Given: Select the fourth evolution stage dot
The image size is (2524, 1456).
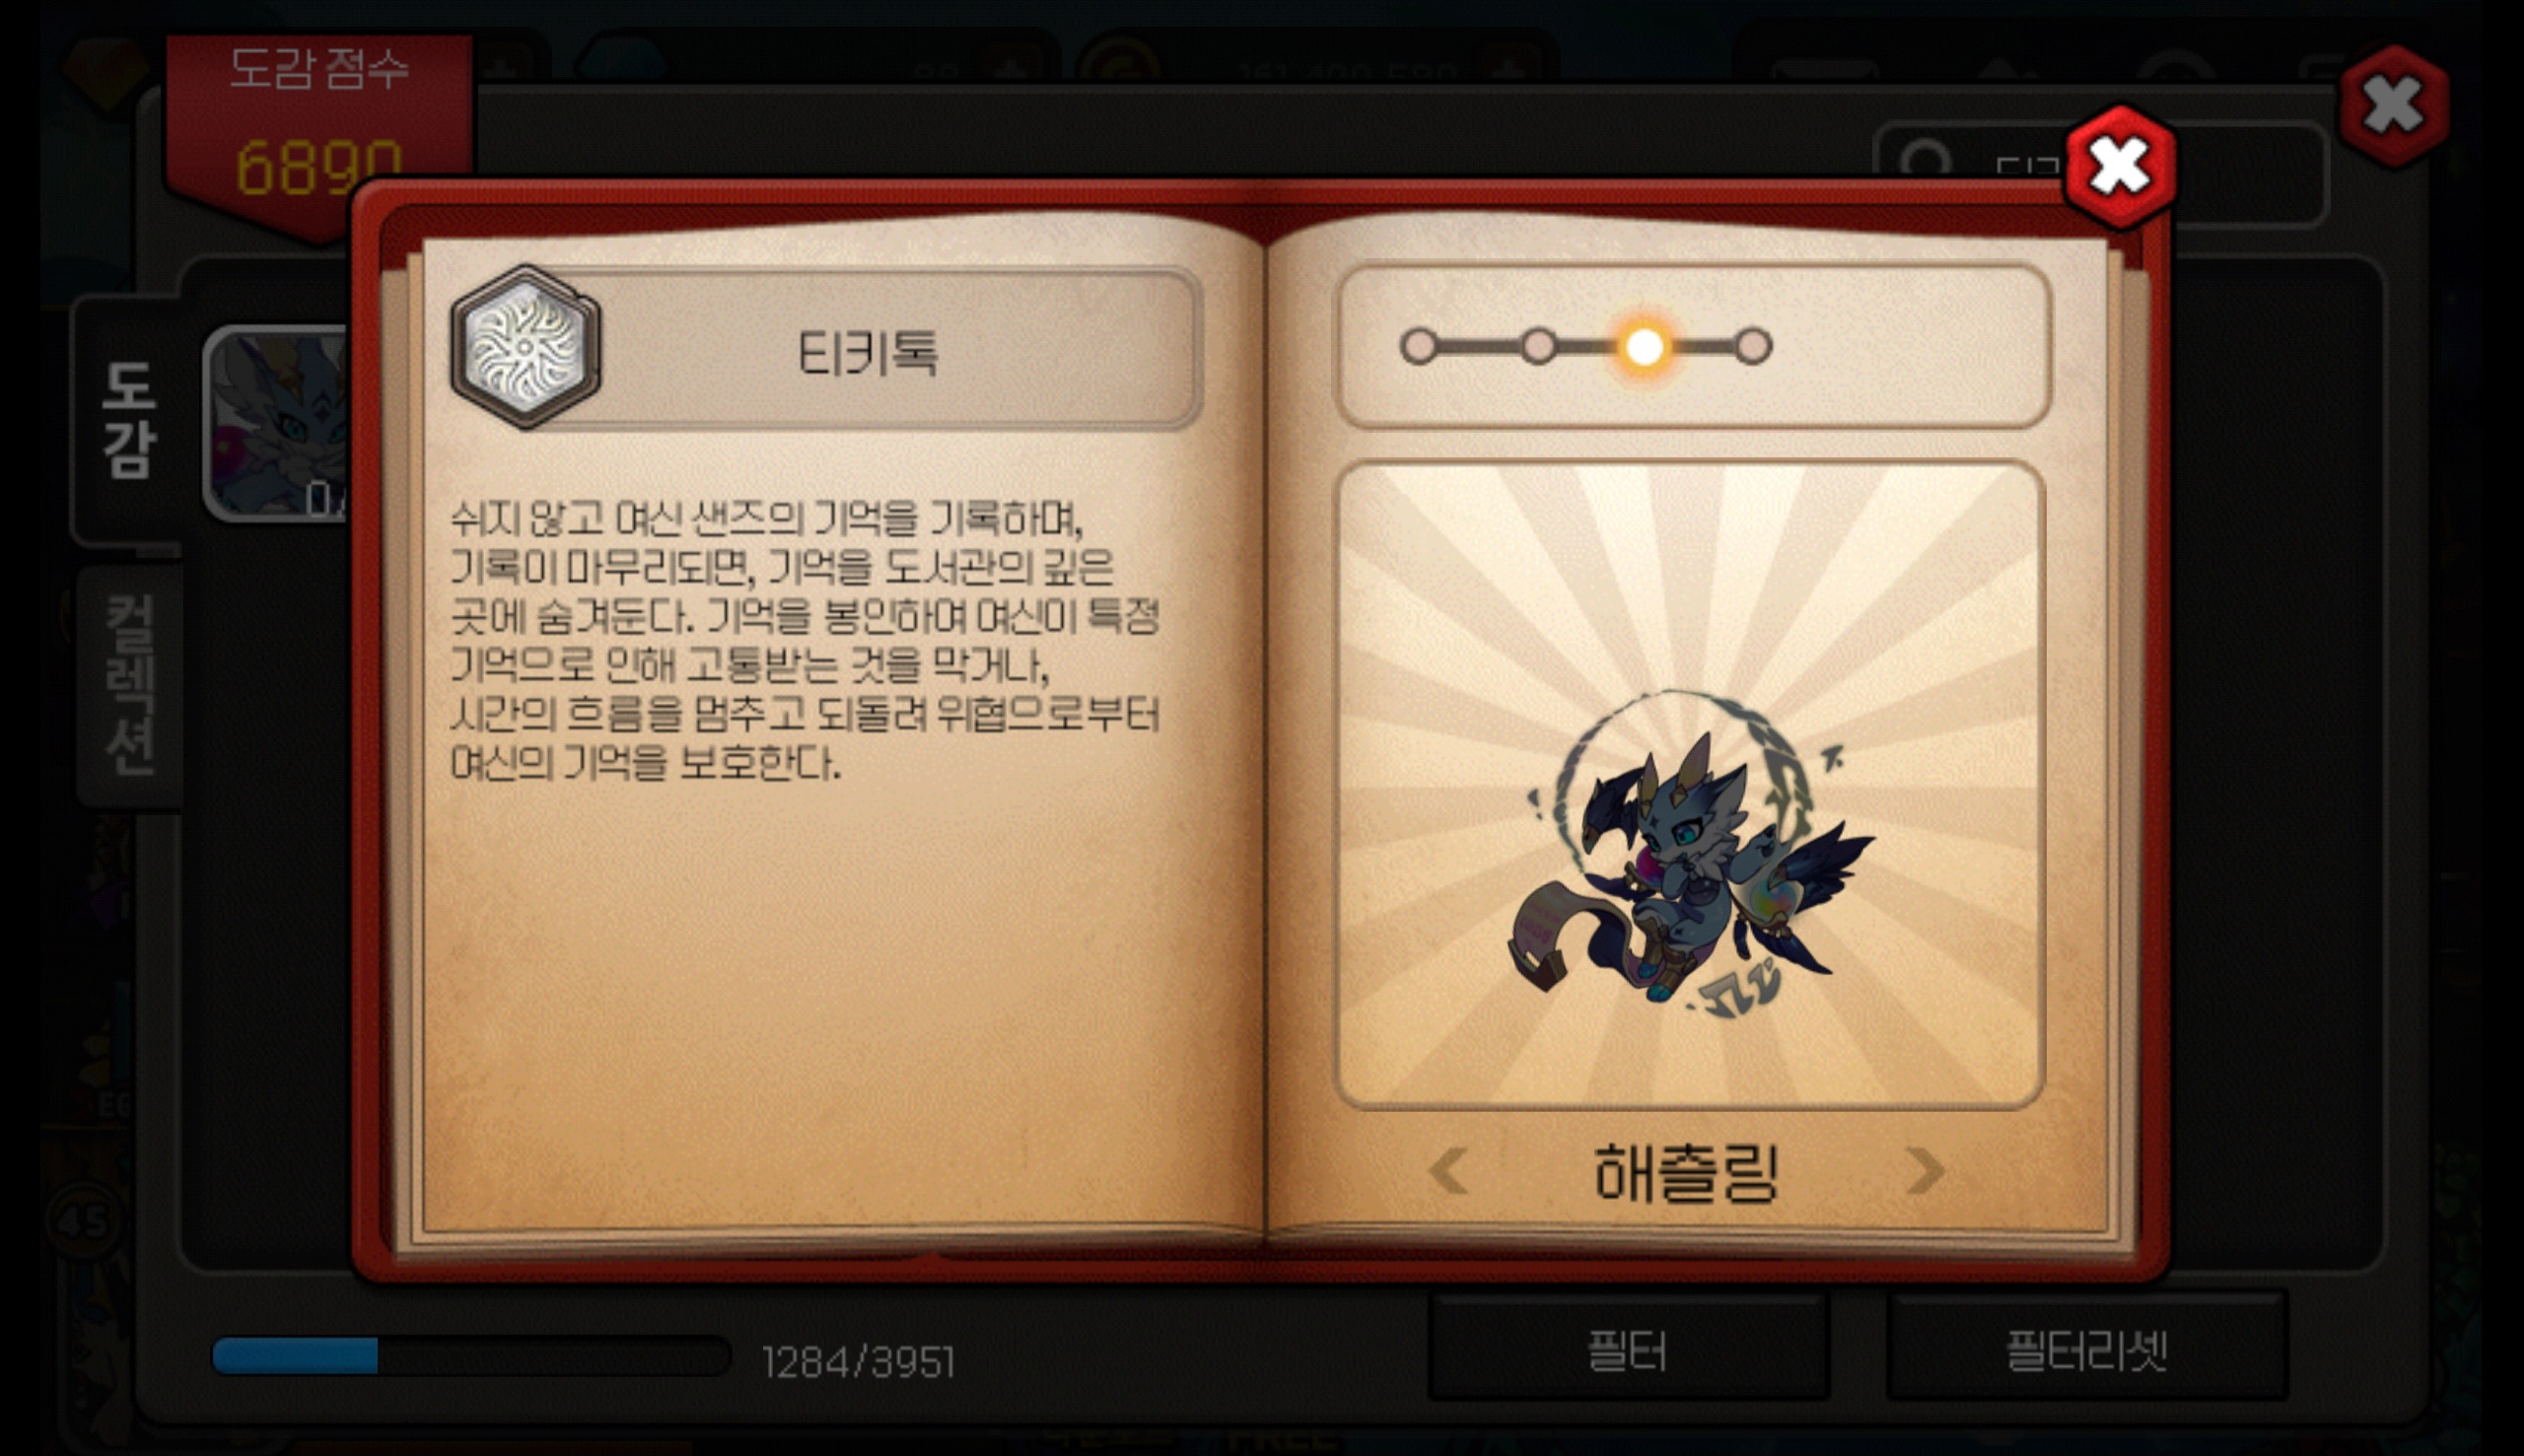Looking at the screenshot, I should pyautogui.click(x=1753, y=347).
